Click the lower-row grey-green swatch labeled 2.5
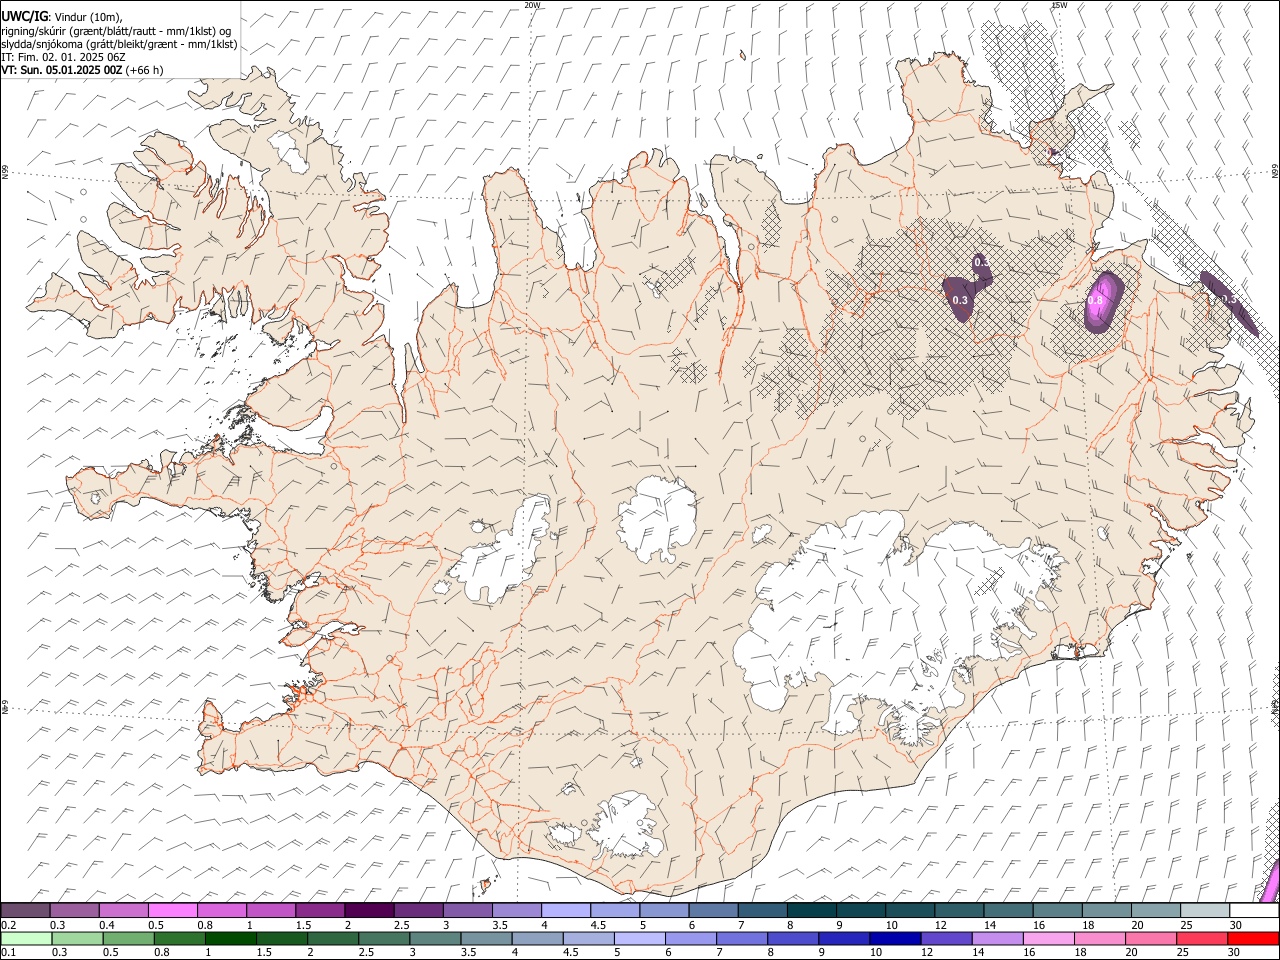This screenshot has width=1280, height=960. (384, 938)
